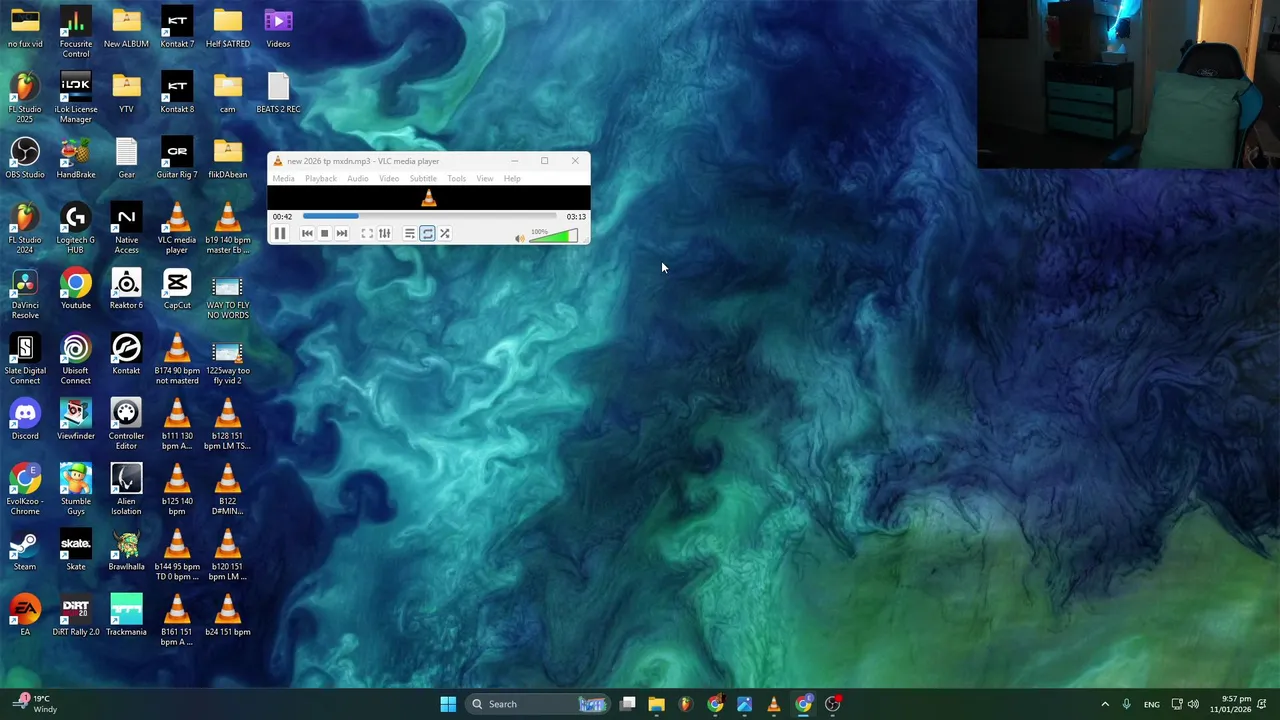The width and height of the screenshot is (1280, 720).
Task: Open the Tools menu in VLC
Action: tap(456, 178)
